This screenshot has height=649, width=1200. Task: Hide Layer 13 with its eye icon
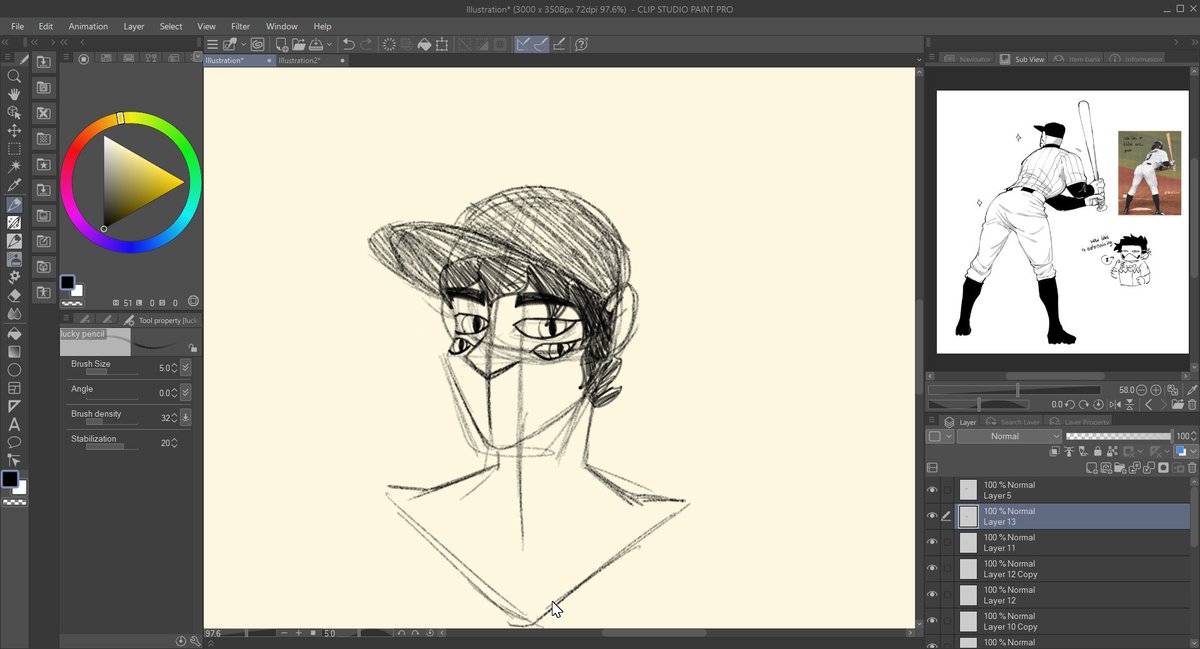(932, 516)
